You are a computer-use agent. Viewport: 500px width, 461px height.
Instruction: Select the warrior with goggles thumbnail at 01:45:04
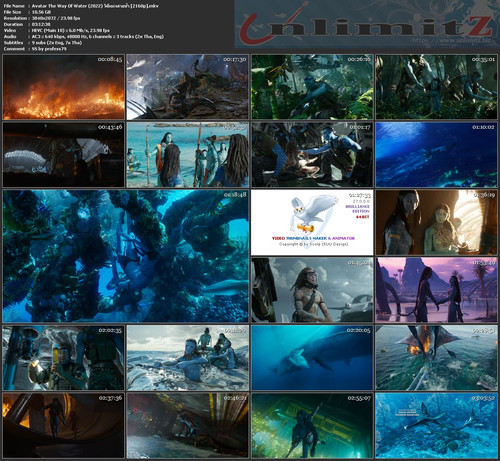[x=312, y=290]
